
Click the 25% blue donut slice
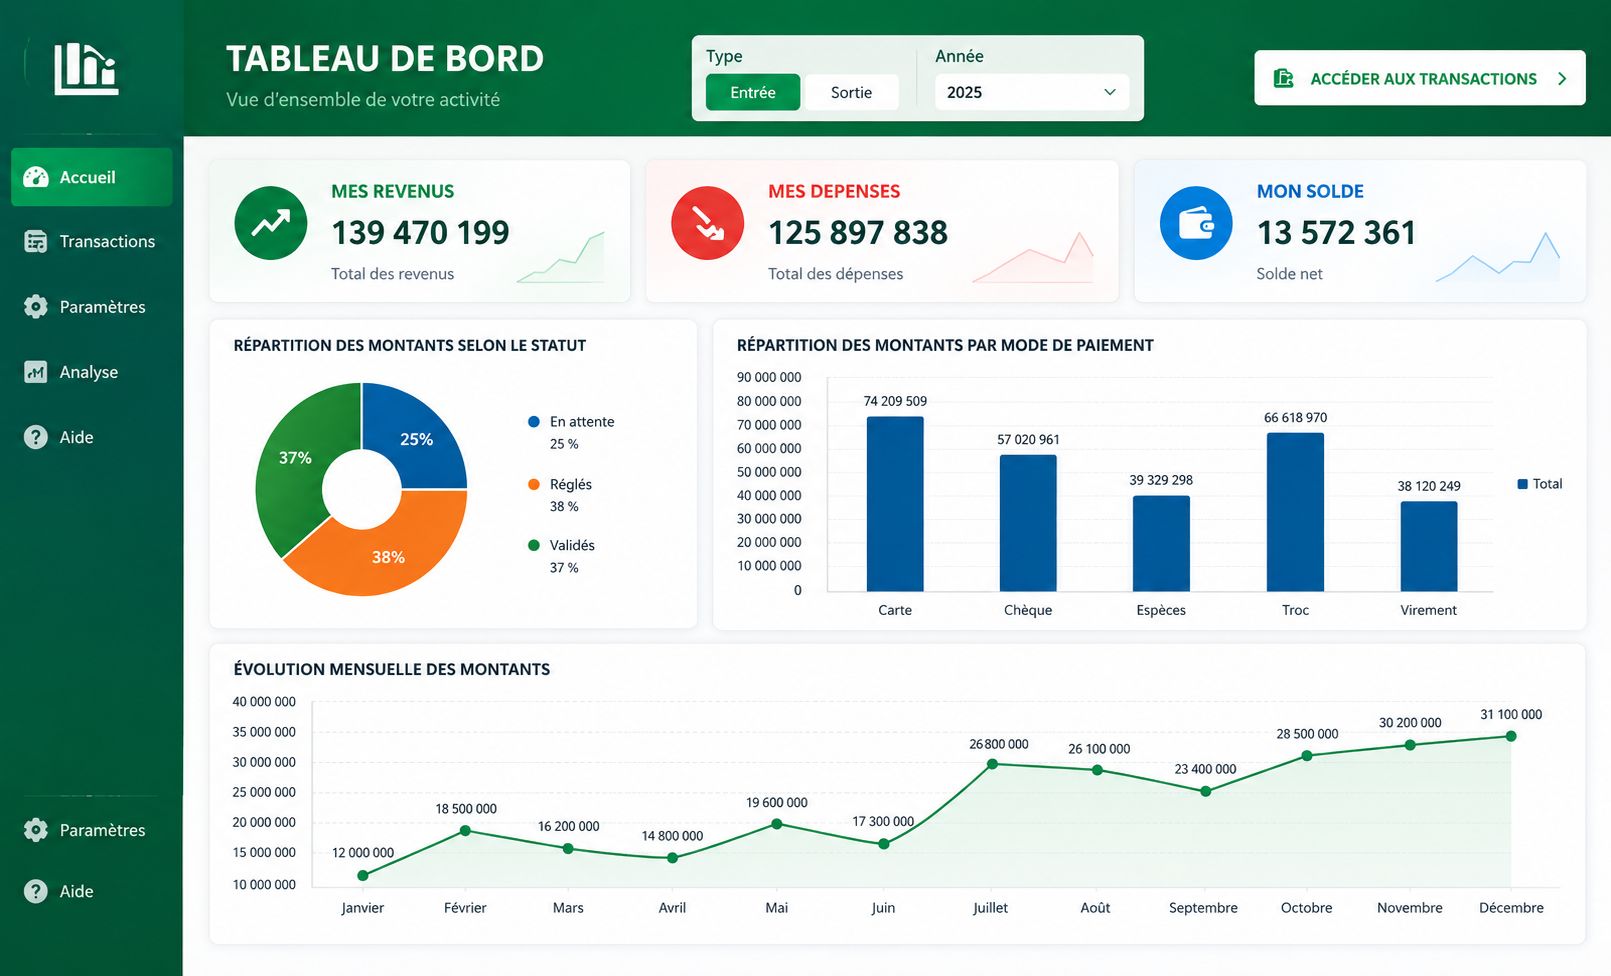pos(416,438)
